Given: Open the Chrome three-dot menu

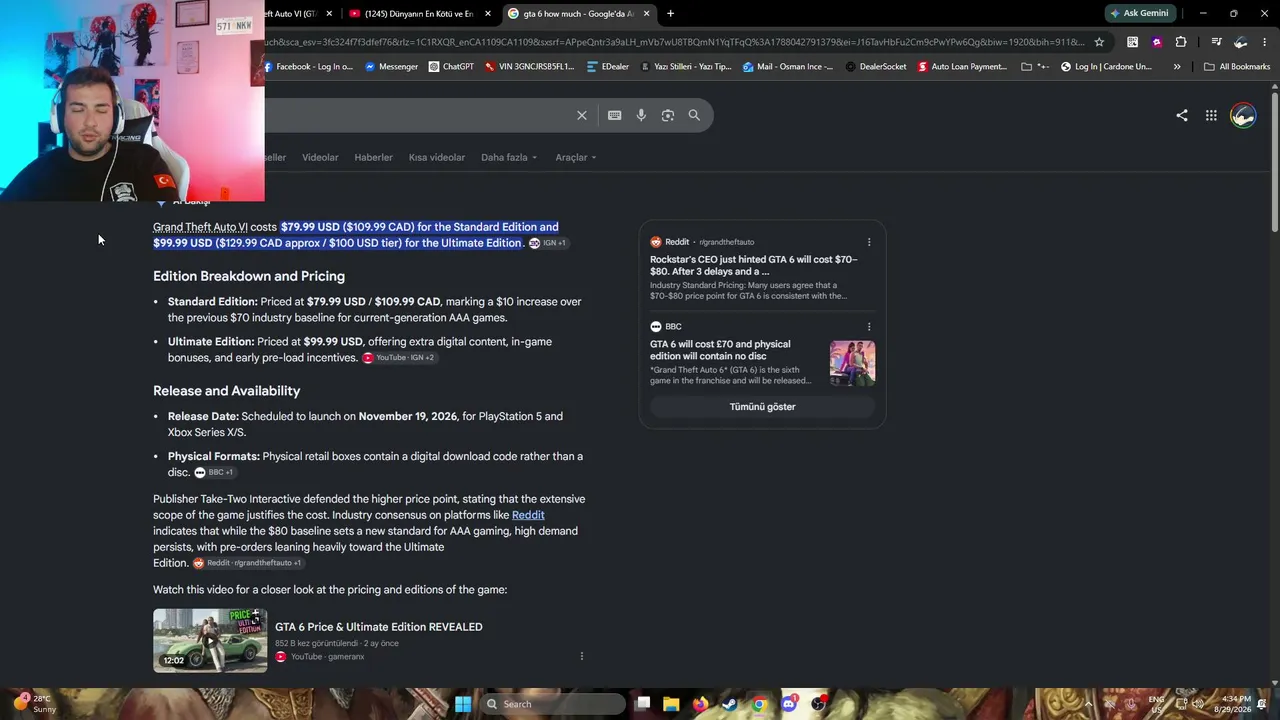Looking at the screenshot, I should point(1263,42).
